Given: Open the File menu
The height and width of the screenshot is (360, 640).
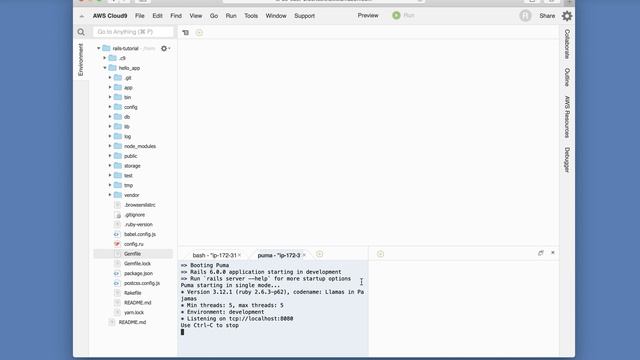Looking at the screenshot, I should point(140,16).
